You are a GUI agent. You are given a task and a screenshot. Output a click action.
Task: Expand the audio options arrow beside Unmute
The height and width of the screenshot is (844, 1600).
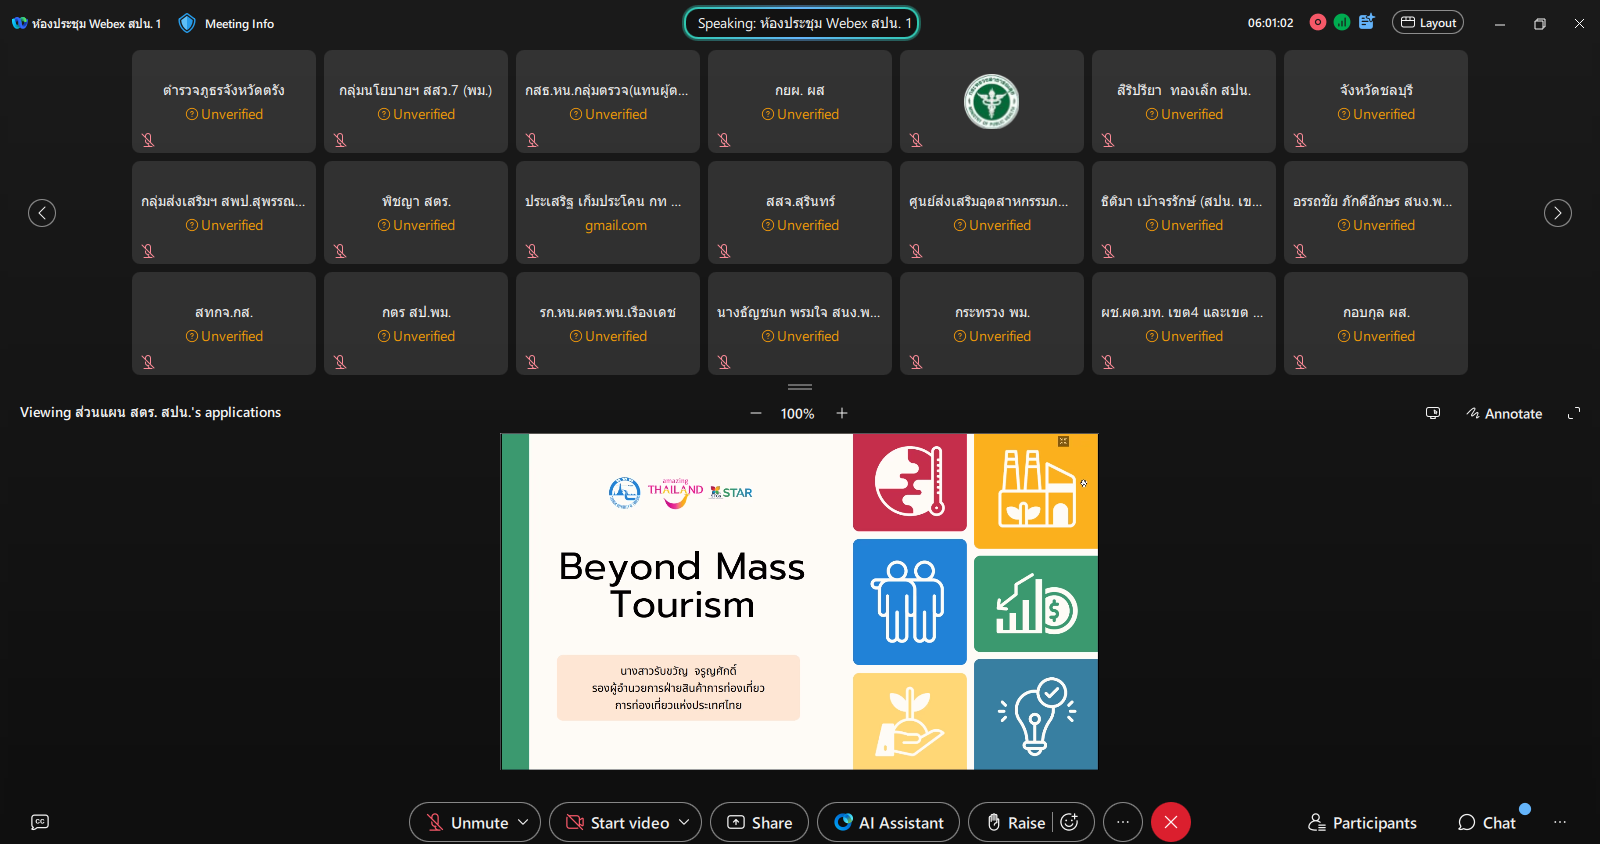[524, 822]
